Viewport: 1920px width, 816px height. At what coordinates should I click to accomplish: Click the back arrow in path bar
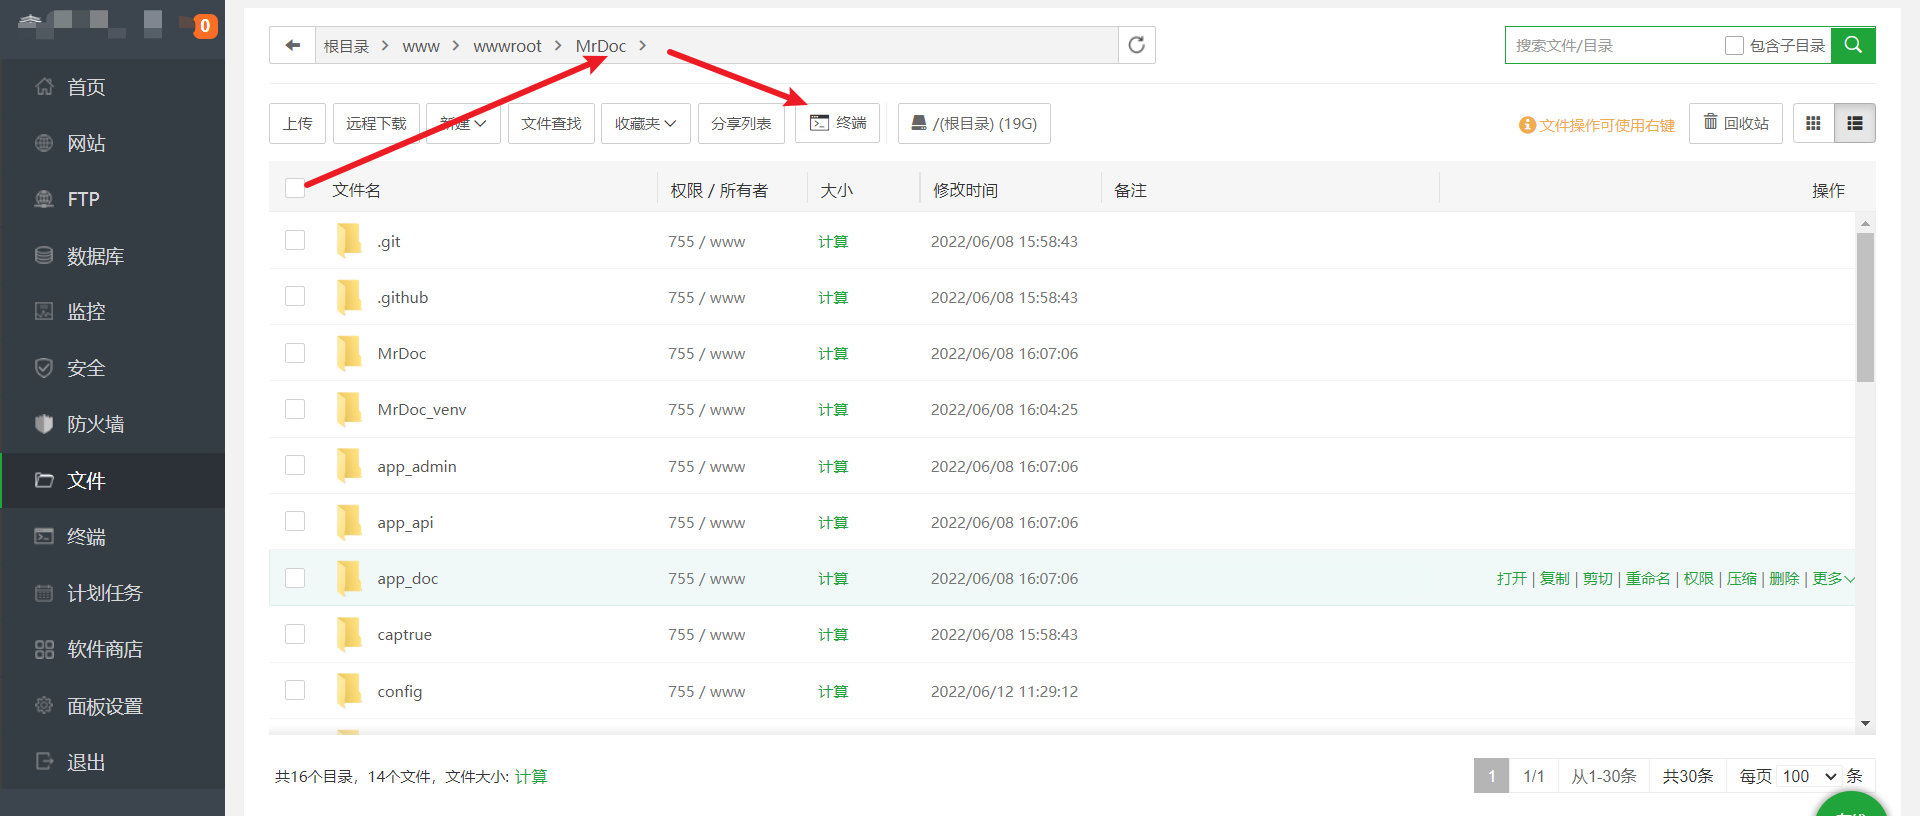click(x=292, y=45)
